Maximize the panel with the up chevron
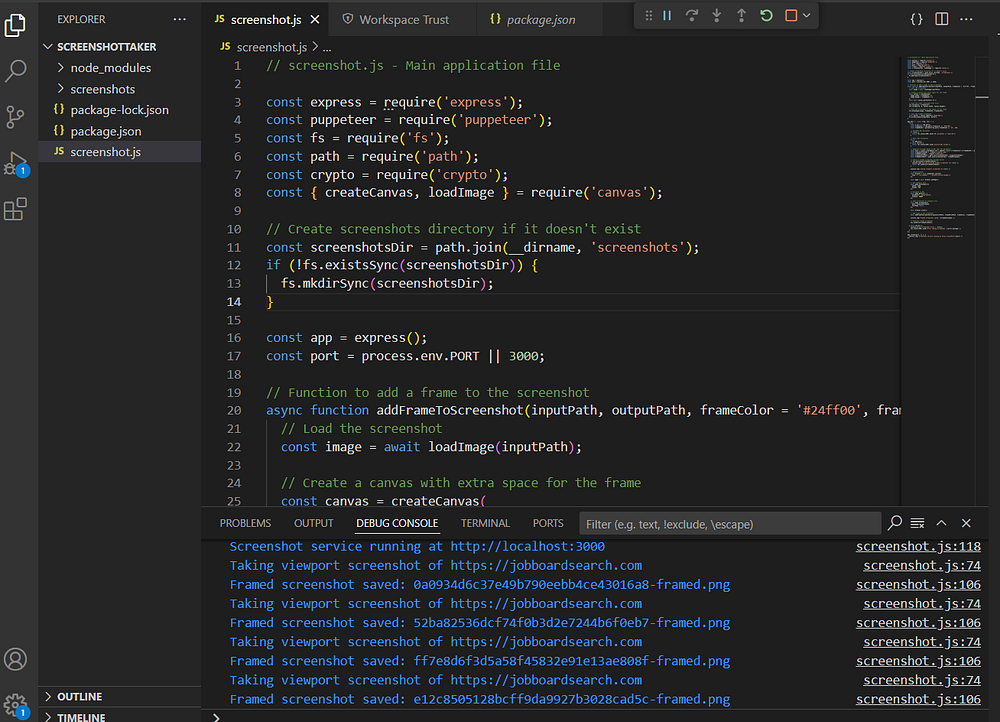Viewport: 1000px width, 722px height. (x=941, y=523)
